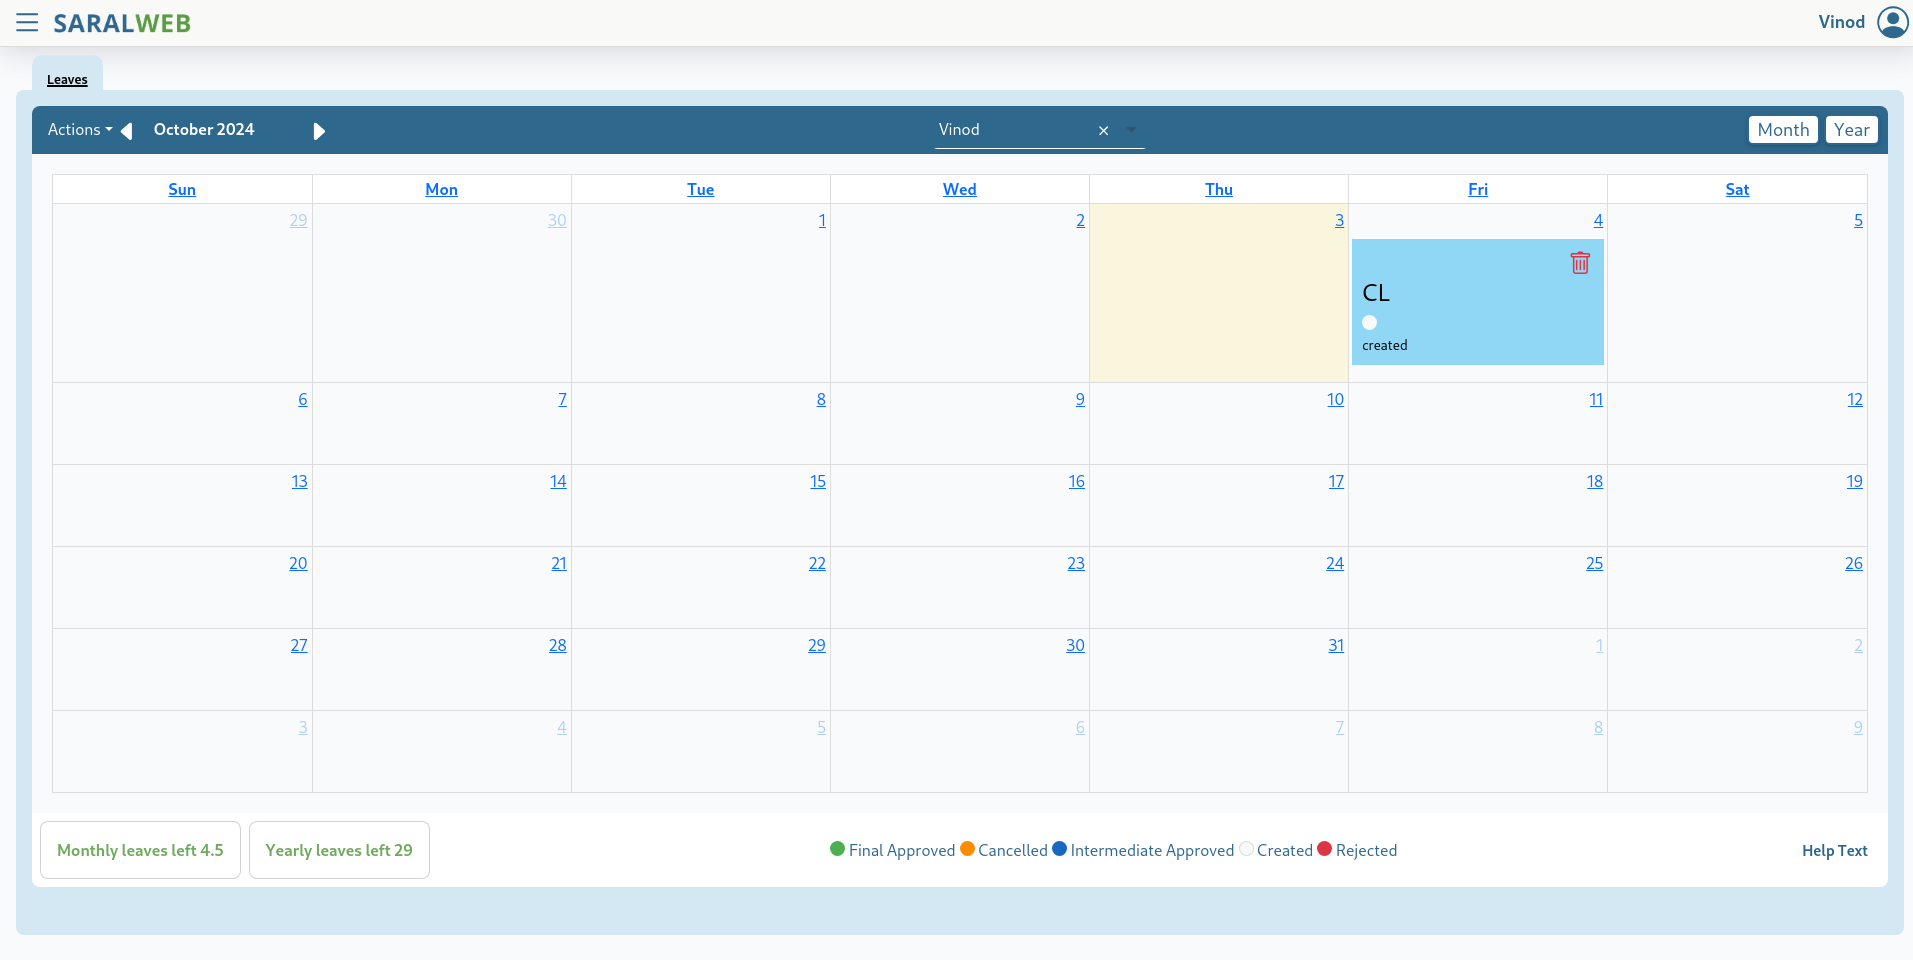Select date 16 in October
Screen dimensions: 1913x960
(x=1076, y=481)
